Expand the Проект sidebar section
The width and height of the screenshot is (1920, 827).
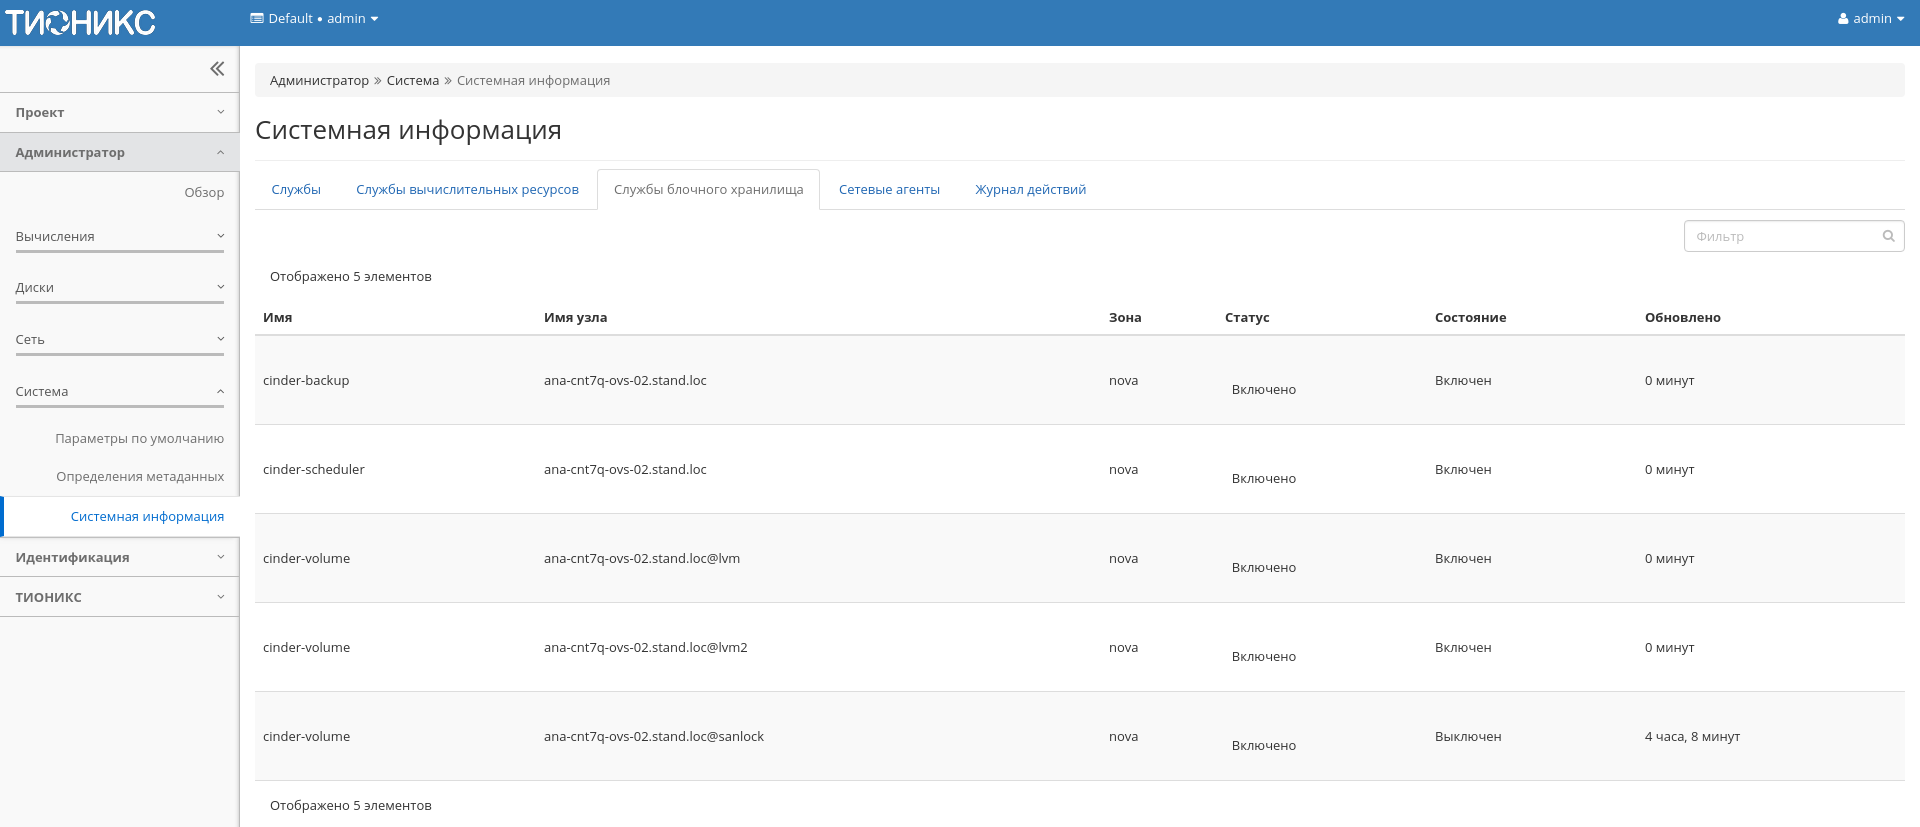click(x=119, y=113)
